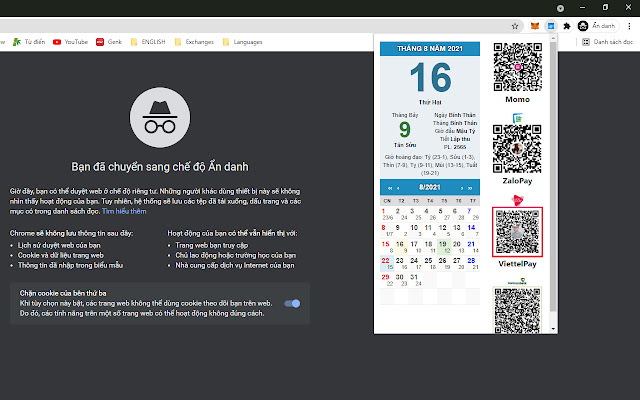Select day 28 in the calendar grid
This screenshot has width=640, height=400.
pos(473,263)
